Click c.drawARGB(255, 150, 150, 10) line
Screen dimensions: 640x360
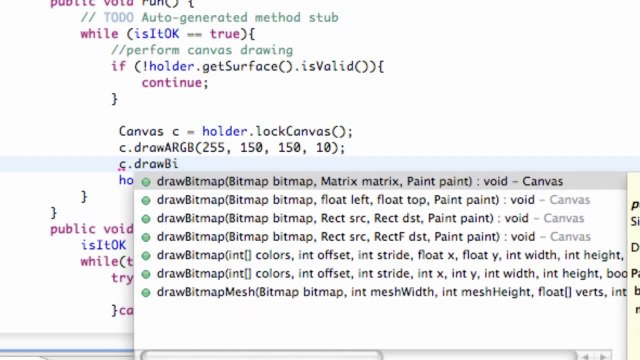(x=232, y=147)
